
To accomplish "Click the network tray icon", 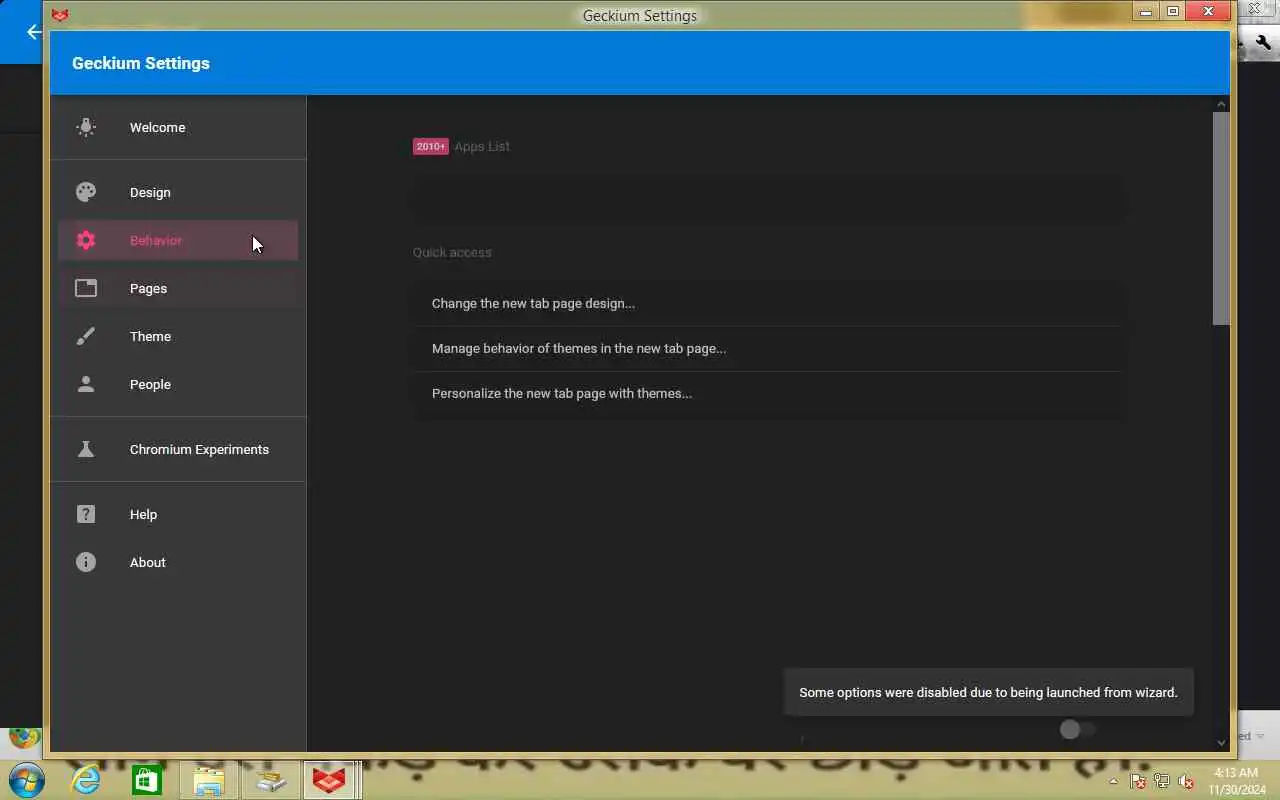I will [1161, 781].
